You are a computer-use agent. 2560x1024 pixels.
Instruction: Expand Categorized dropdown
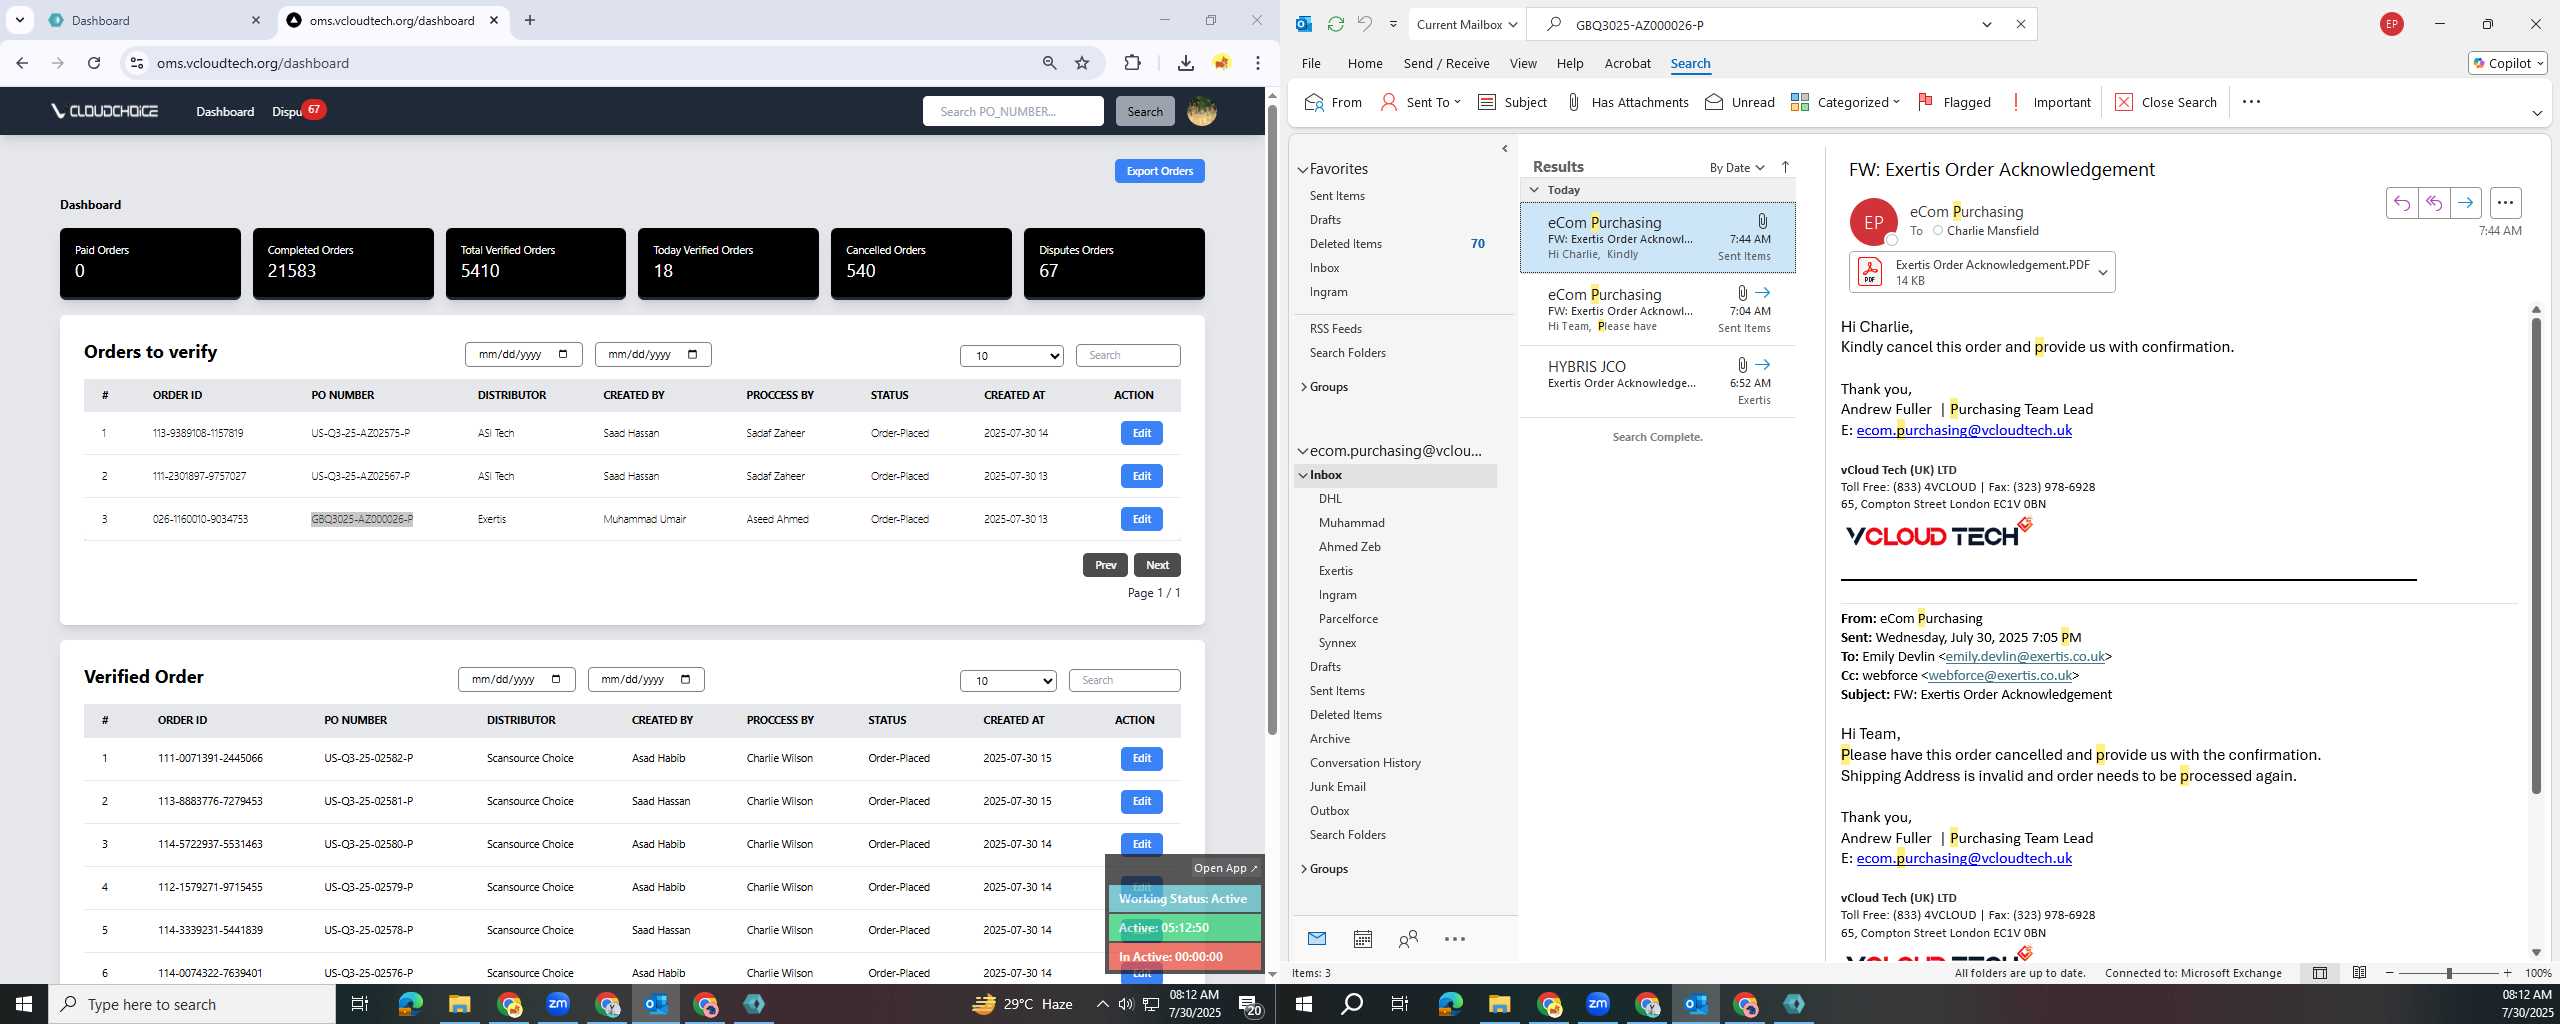point(1896,102)
